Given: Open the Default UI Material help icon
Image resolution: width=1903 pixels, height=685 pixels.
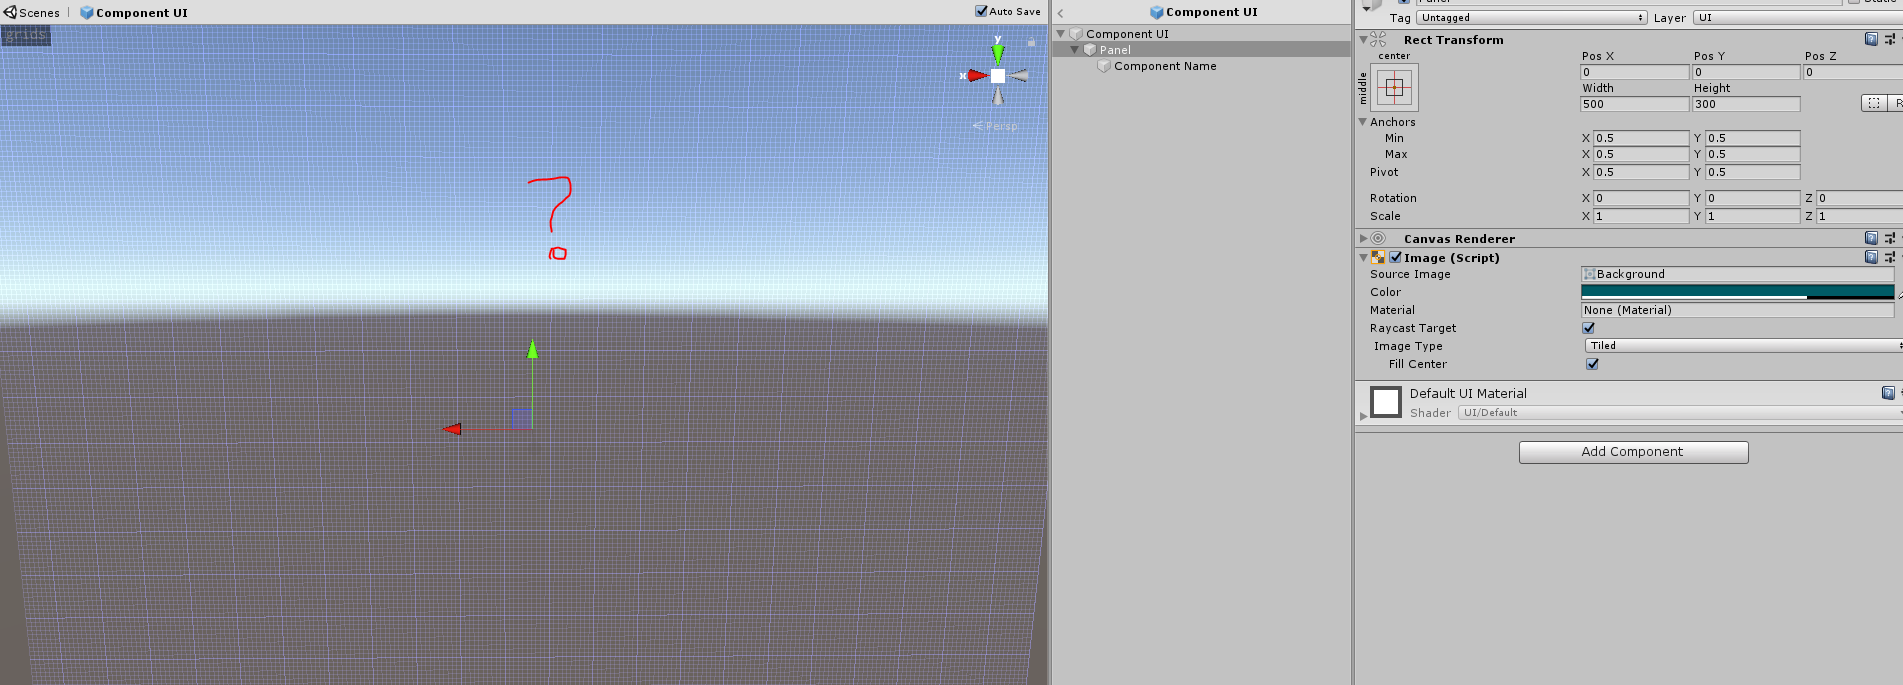Looking at the screenshot, I should point(1888,393).
